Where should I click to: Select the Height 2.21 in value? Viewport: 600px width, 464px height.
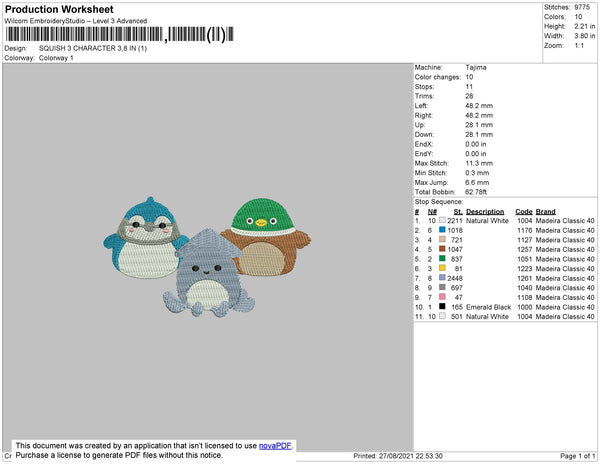coord(585,26)
